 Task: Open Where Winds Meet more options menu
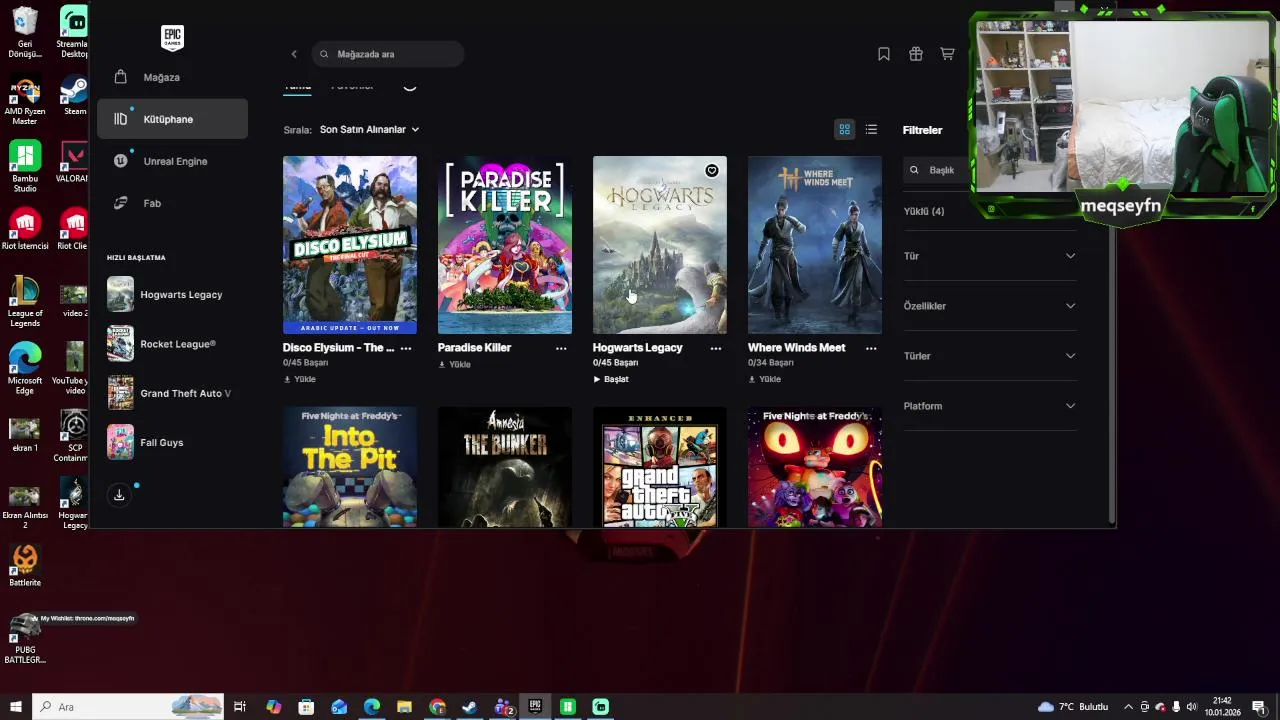coord(871,348)
